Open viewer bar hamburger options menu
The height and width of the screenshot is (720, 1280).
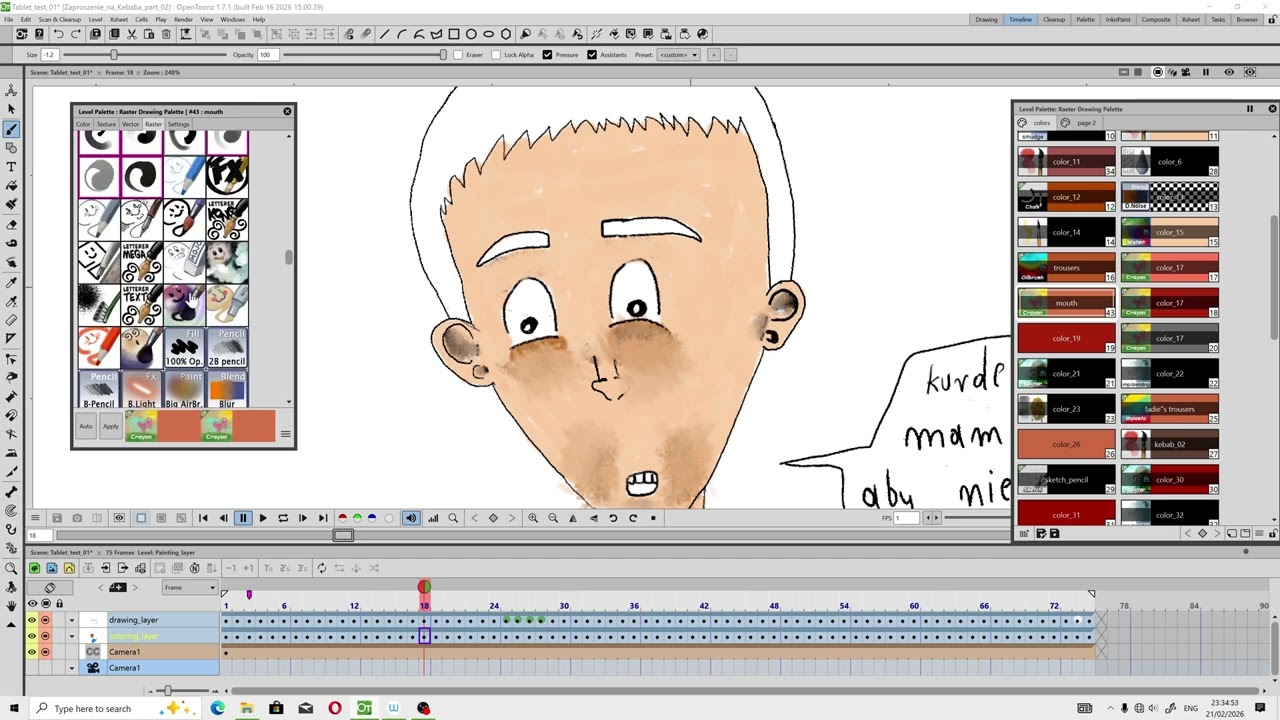click(35, 518)
